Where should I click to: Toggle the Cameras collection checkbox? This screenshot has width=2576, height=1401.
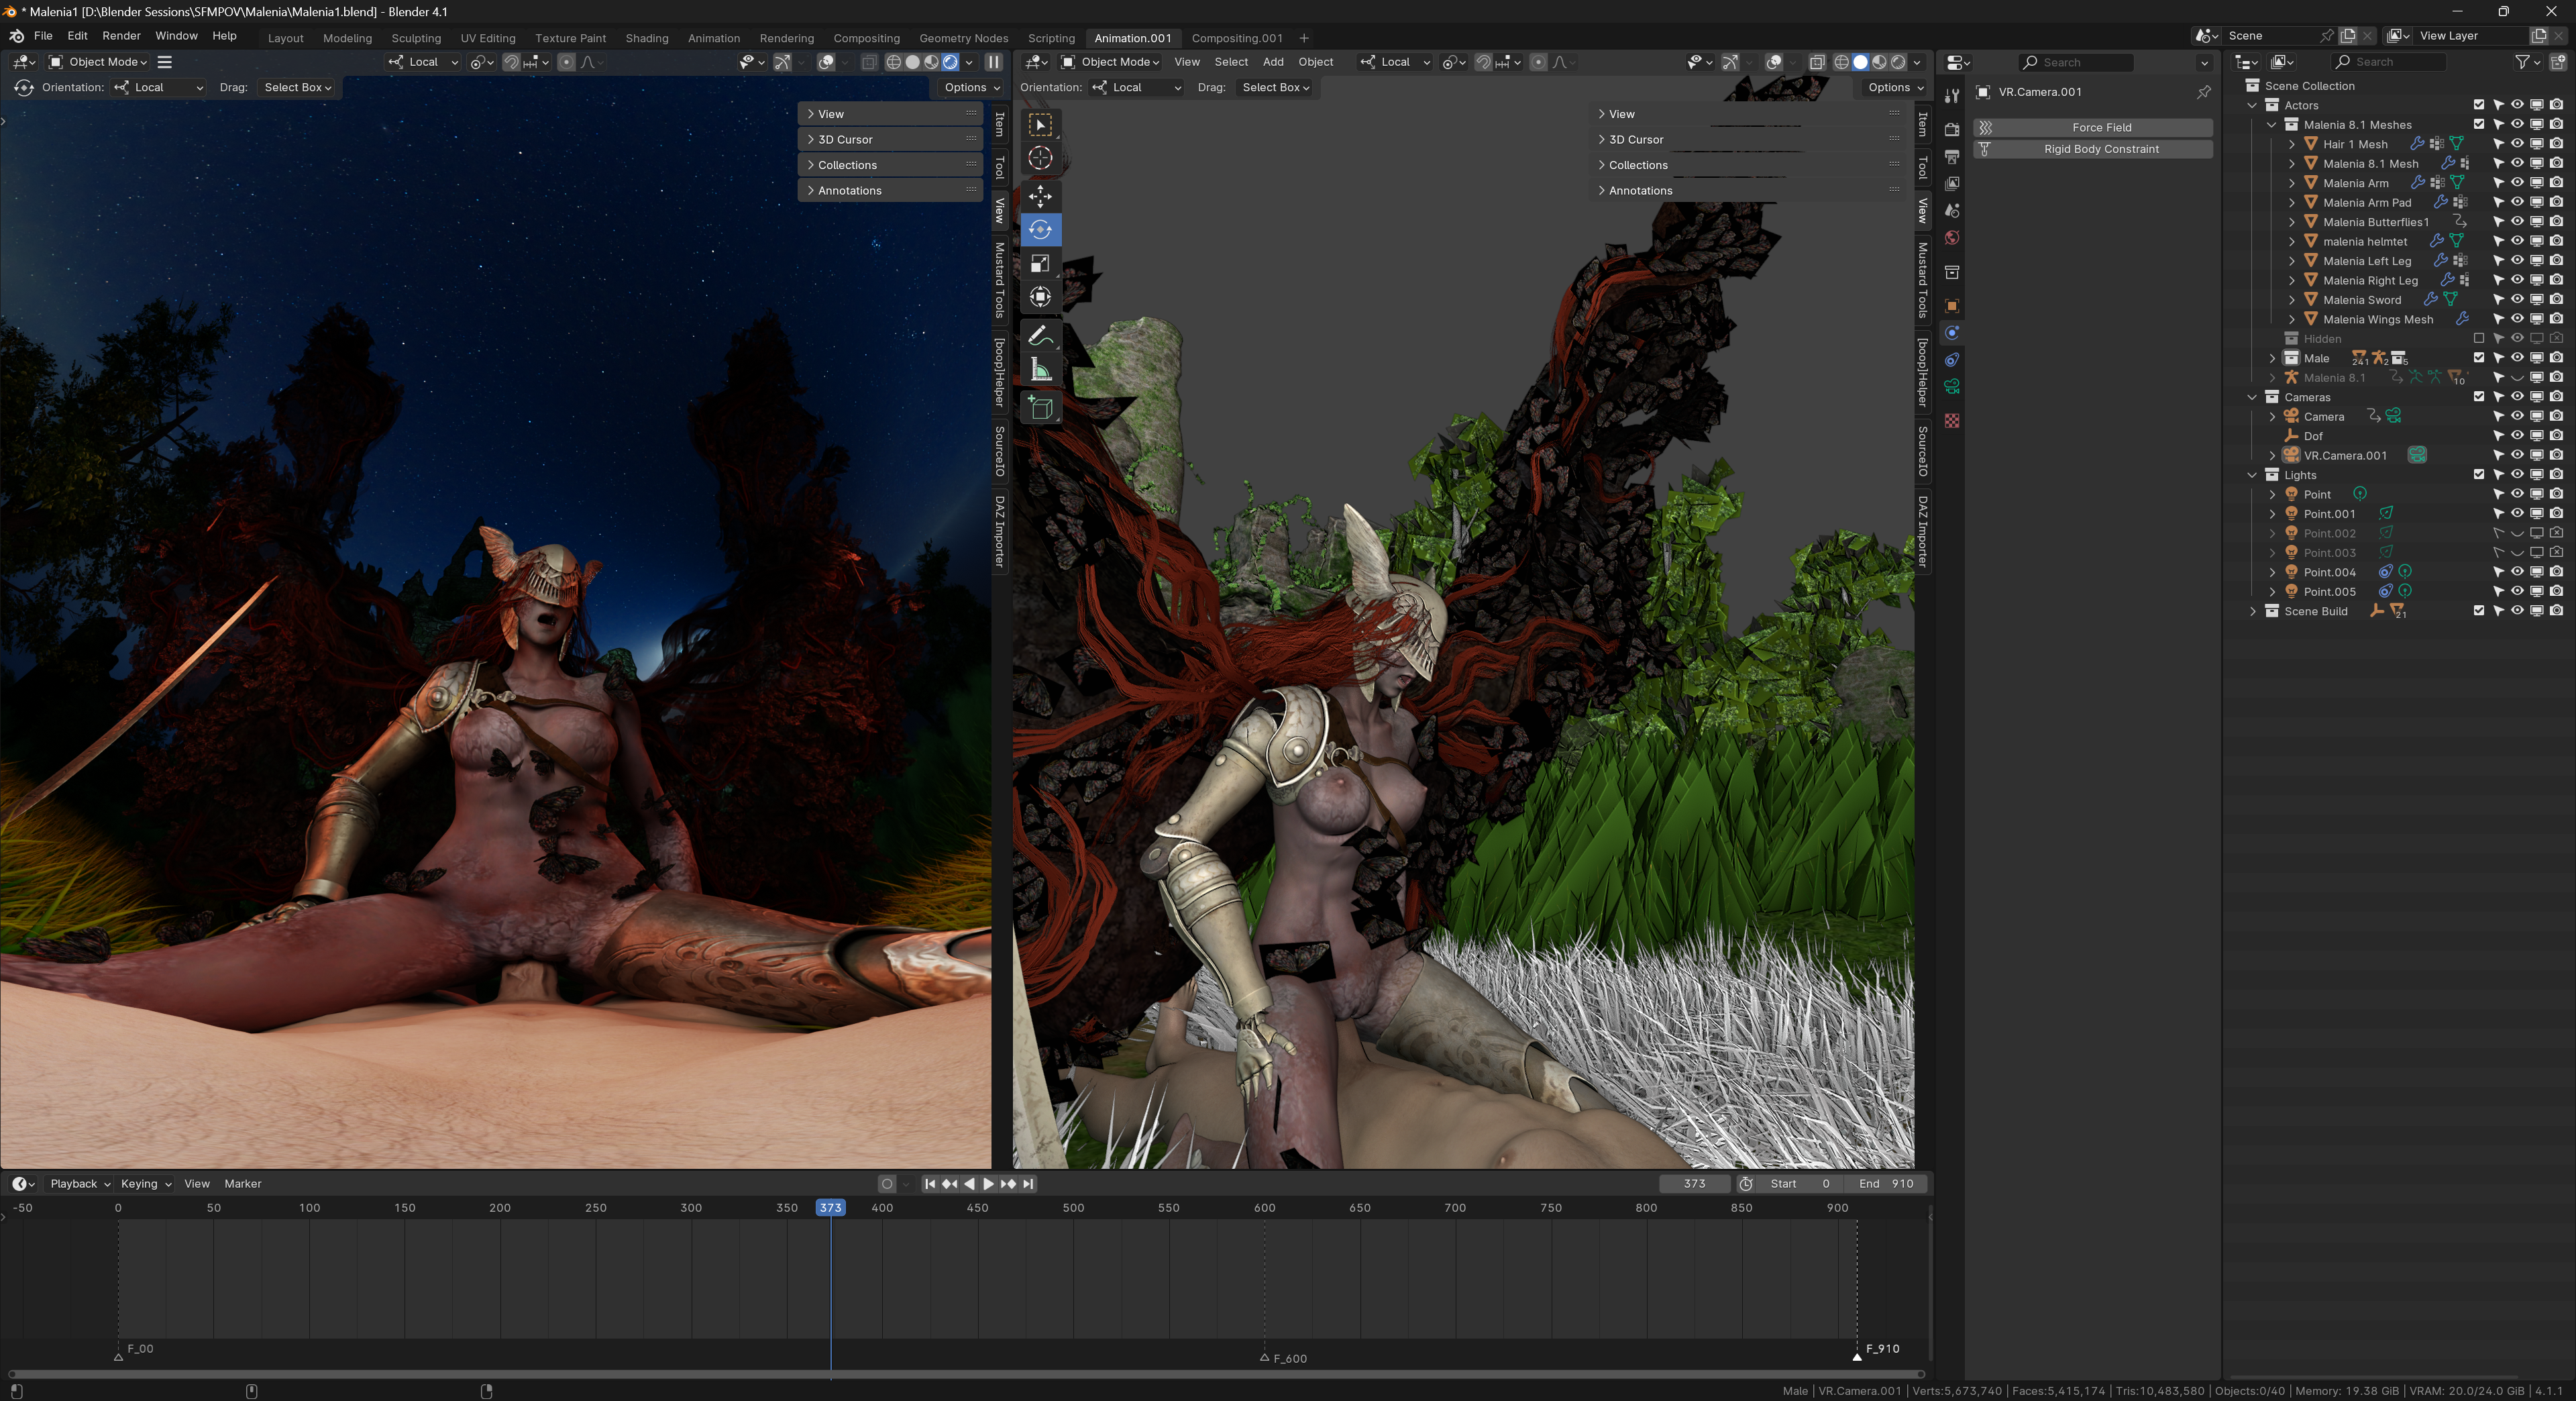pos(2479,397)
